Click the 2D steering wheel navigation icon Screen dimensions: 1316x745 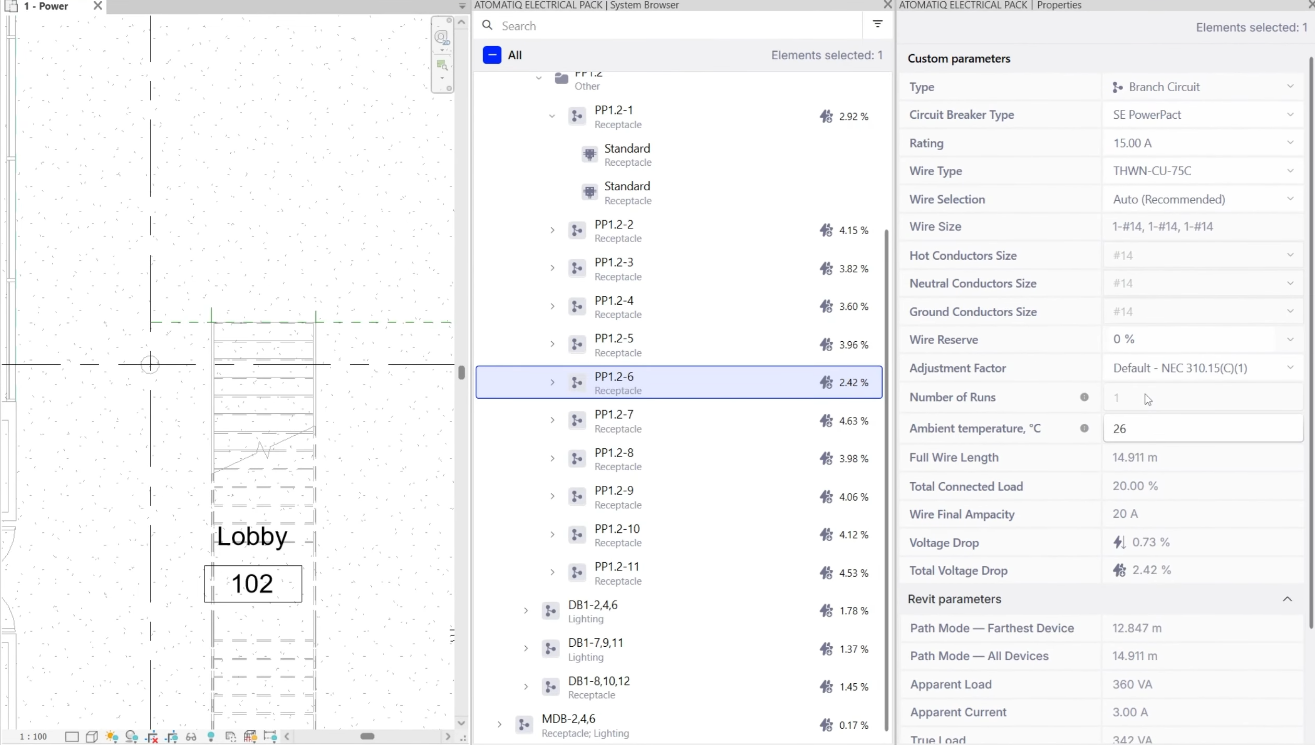tap(442, 38)
